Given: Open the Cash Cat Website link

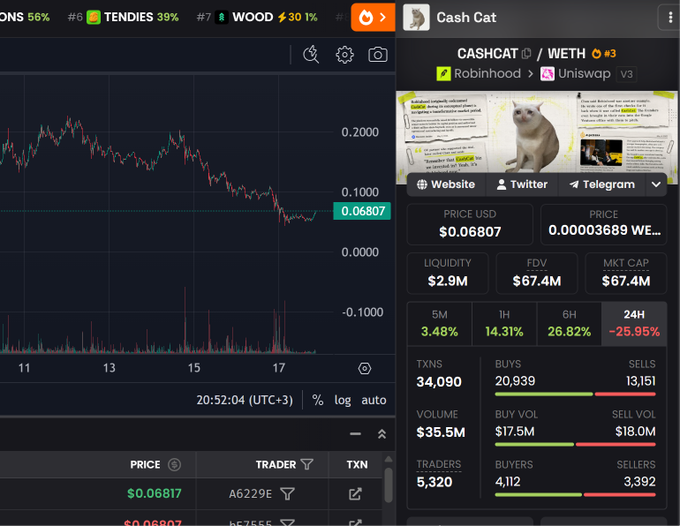Looking at the screenshot, I should (446, 184).
